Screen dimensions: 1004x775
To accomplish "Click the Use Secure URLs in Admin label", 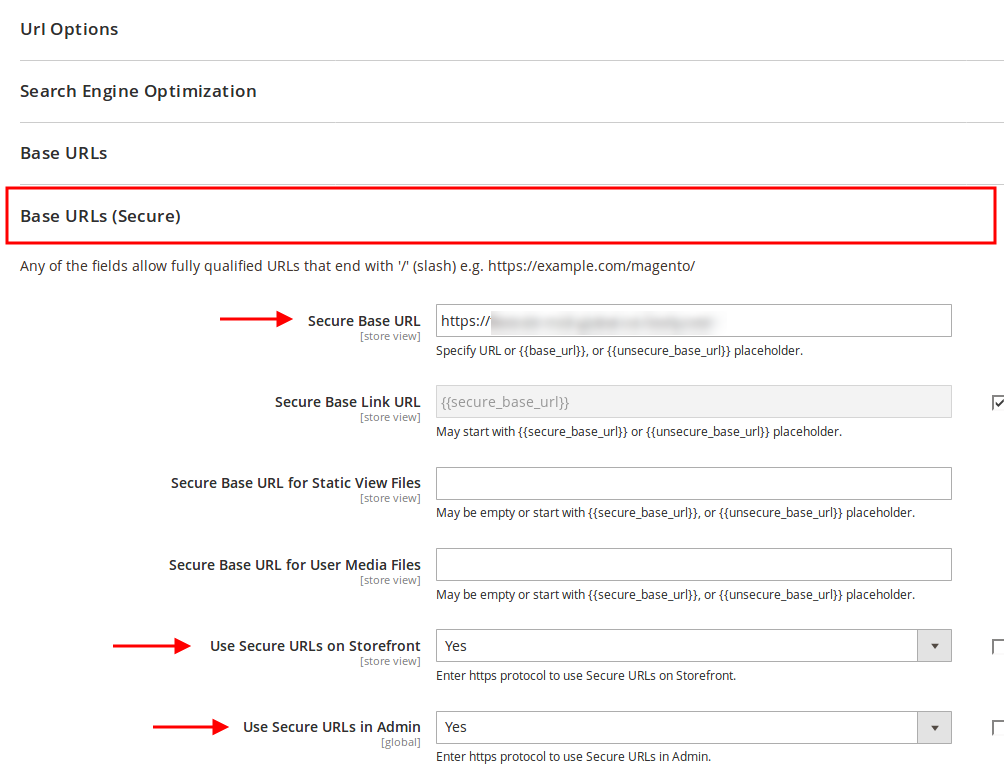I will (331, 727).
